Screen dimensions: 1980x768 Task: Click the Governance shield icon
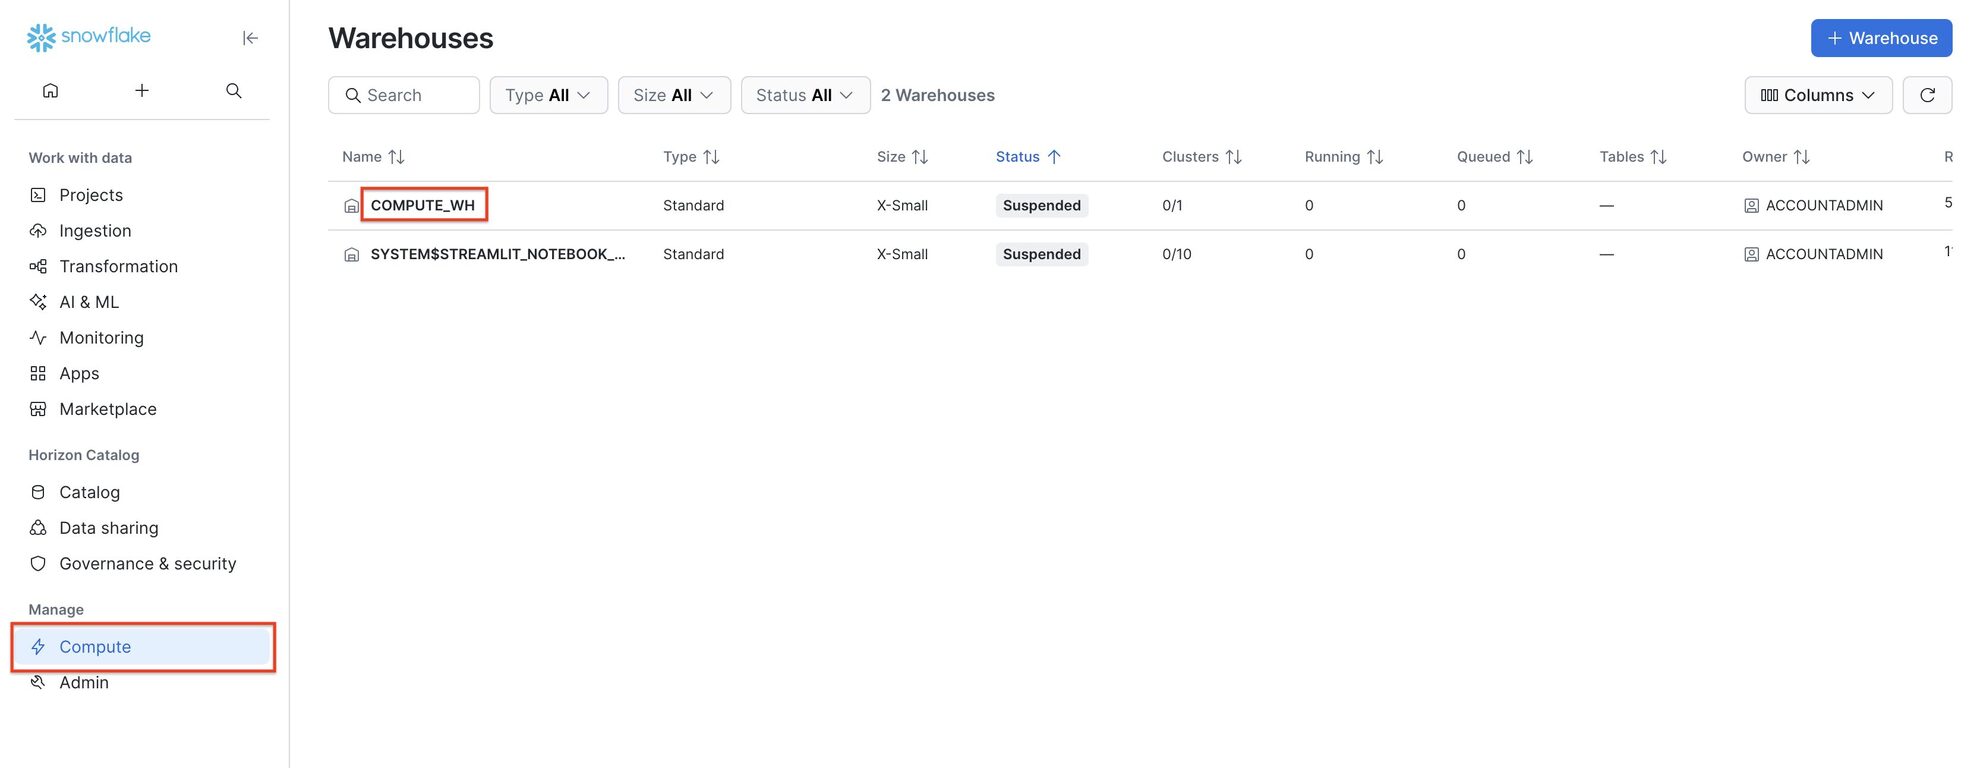click(38, 564)
